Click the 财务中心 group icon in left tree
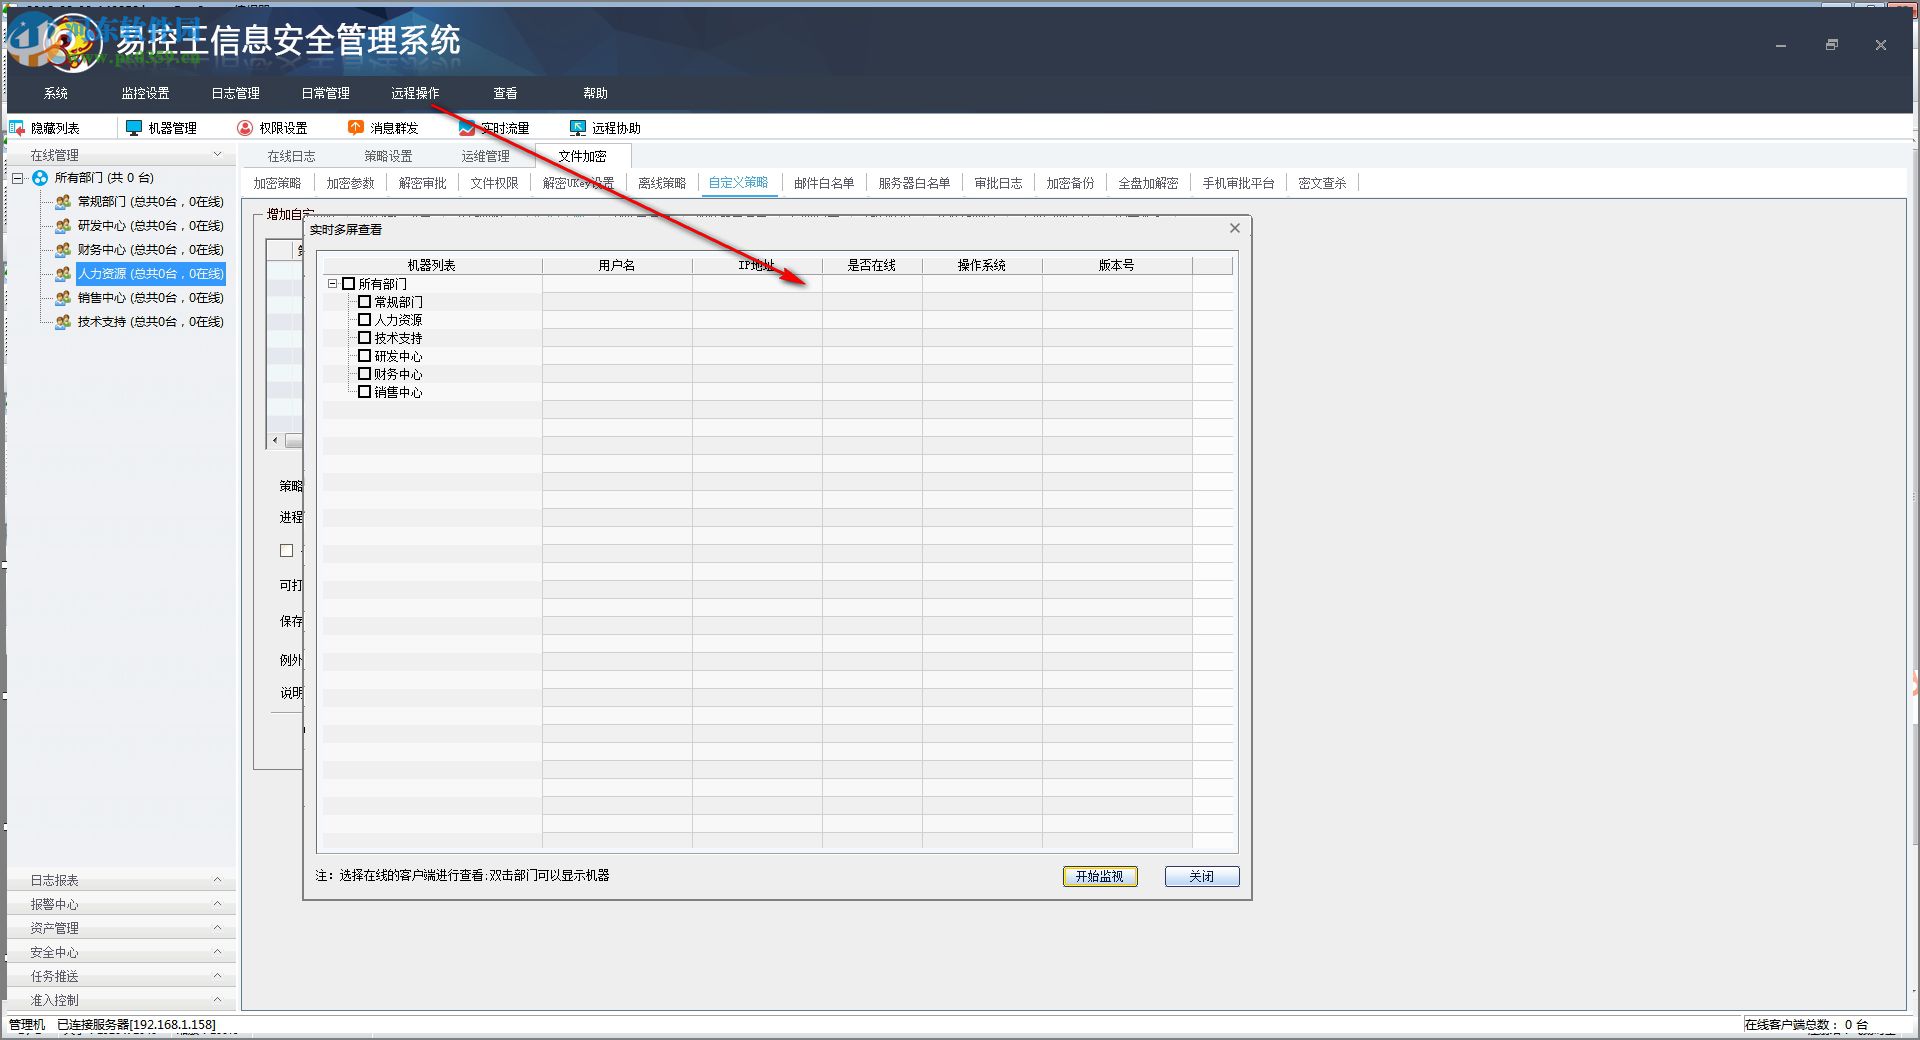 click(x=63, y=250)
